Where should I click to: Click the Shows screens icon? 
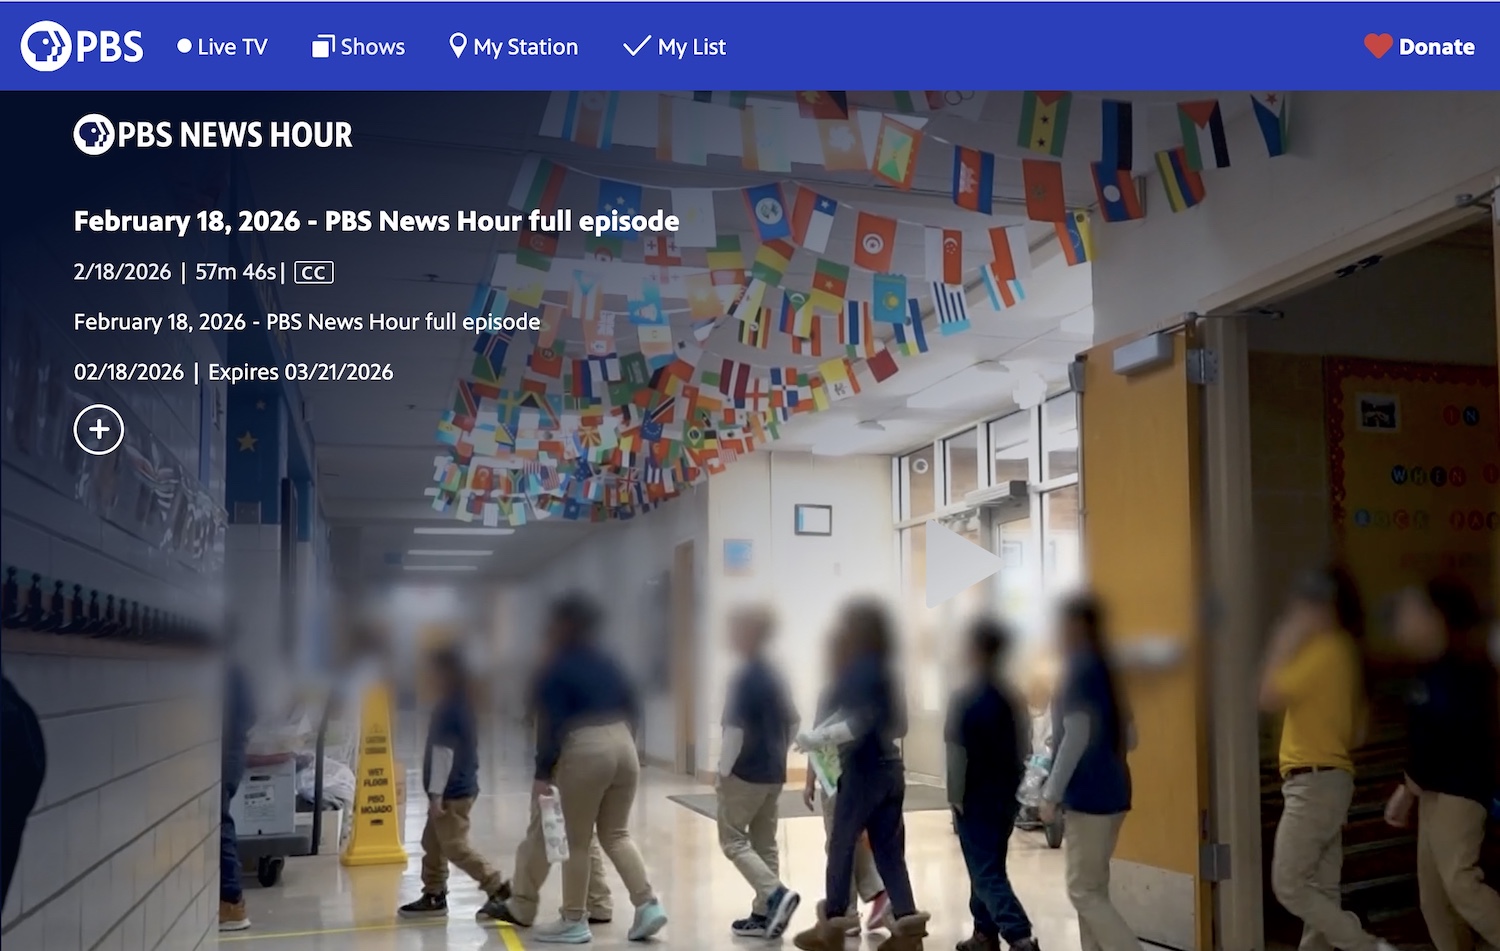point(323,44)
